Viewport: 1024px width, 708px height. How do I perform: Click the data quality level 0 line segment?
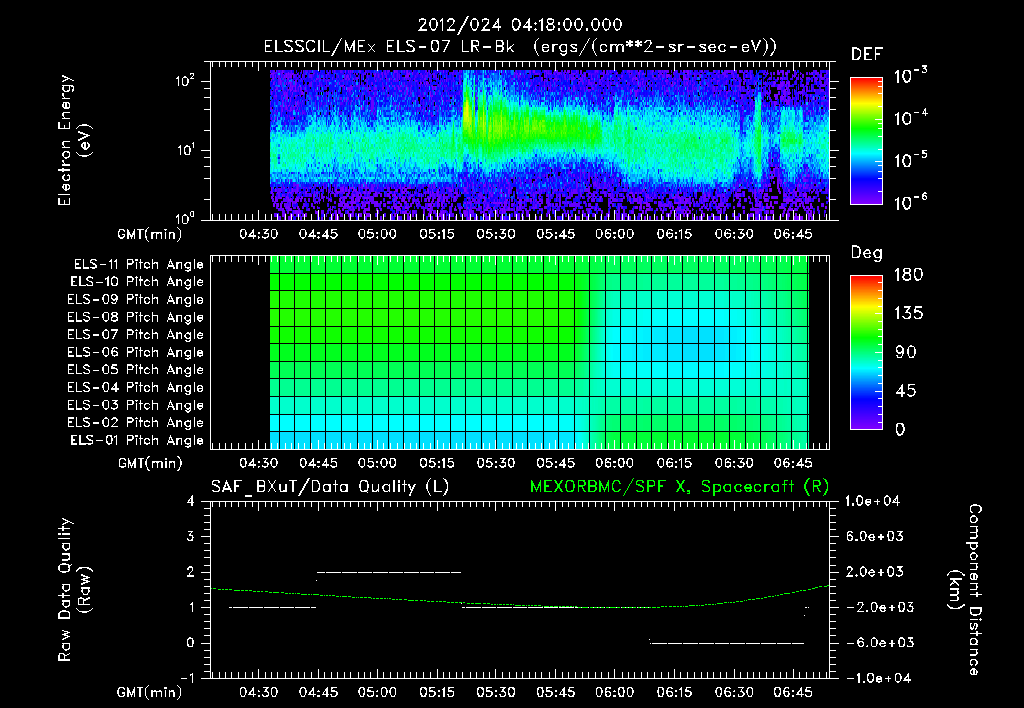[x=727, y=643]
